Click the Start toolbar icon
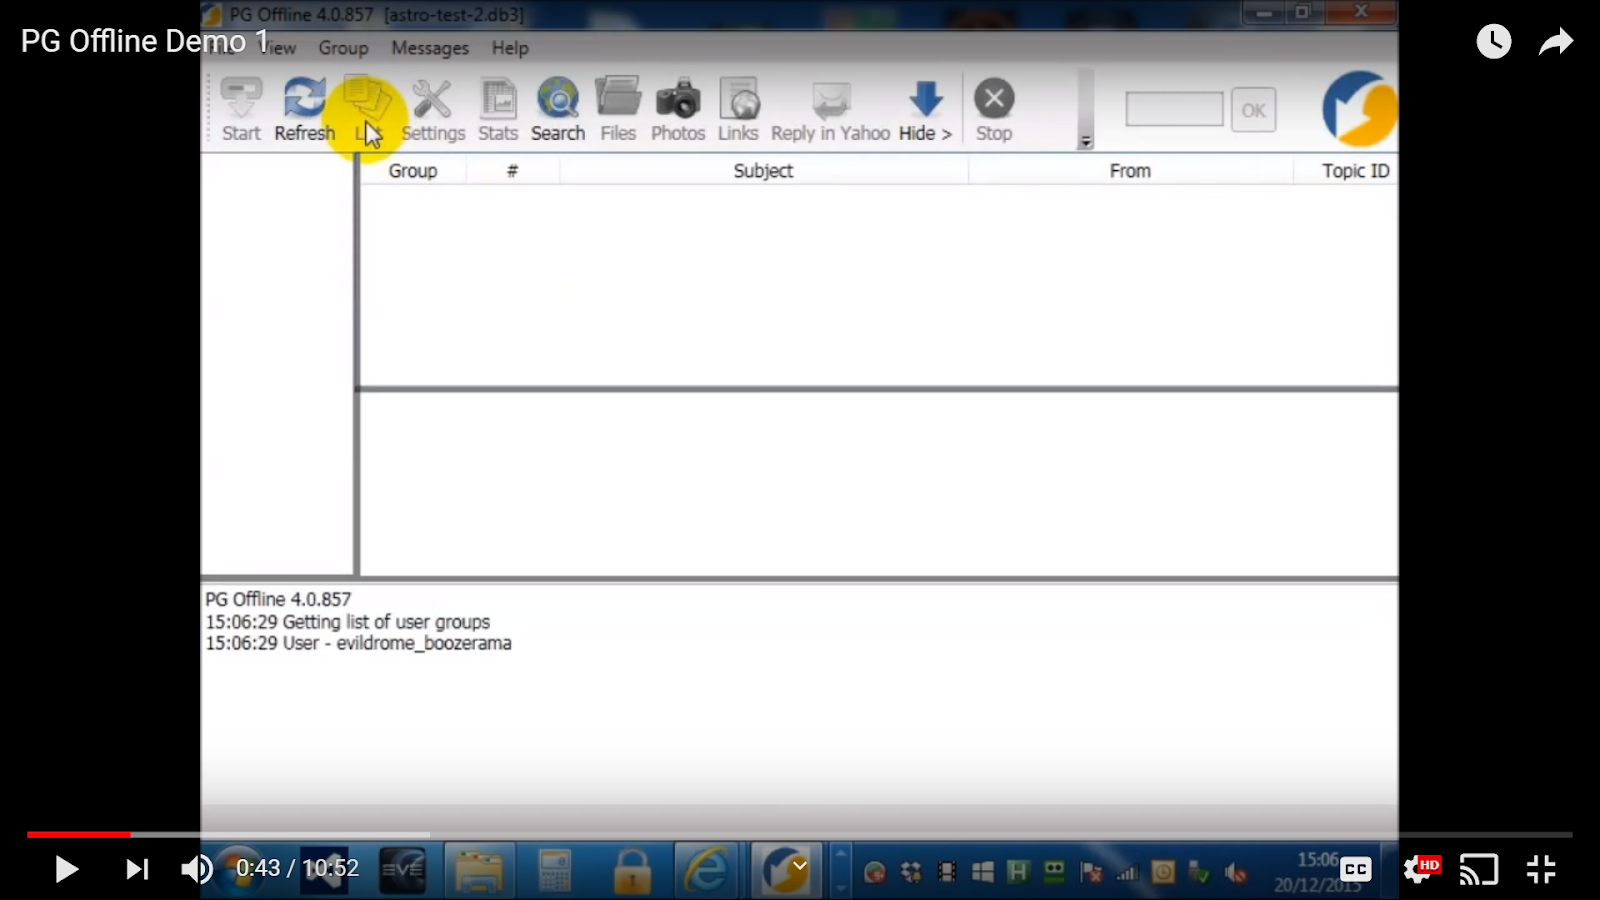The height and width of the screenshot is (900, 1600). pyautogui.click(x=241, y=109)
